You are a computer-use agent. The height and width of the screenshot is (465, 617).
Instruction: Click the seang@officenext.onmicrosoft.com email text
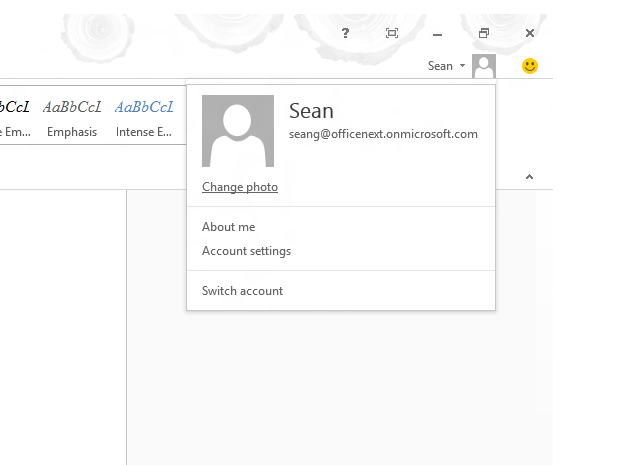(x=383, y=134)
